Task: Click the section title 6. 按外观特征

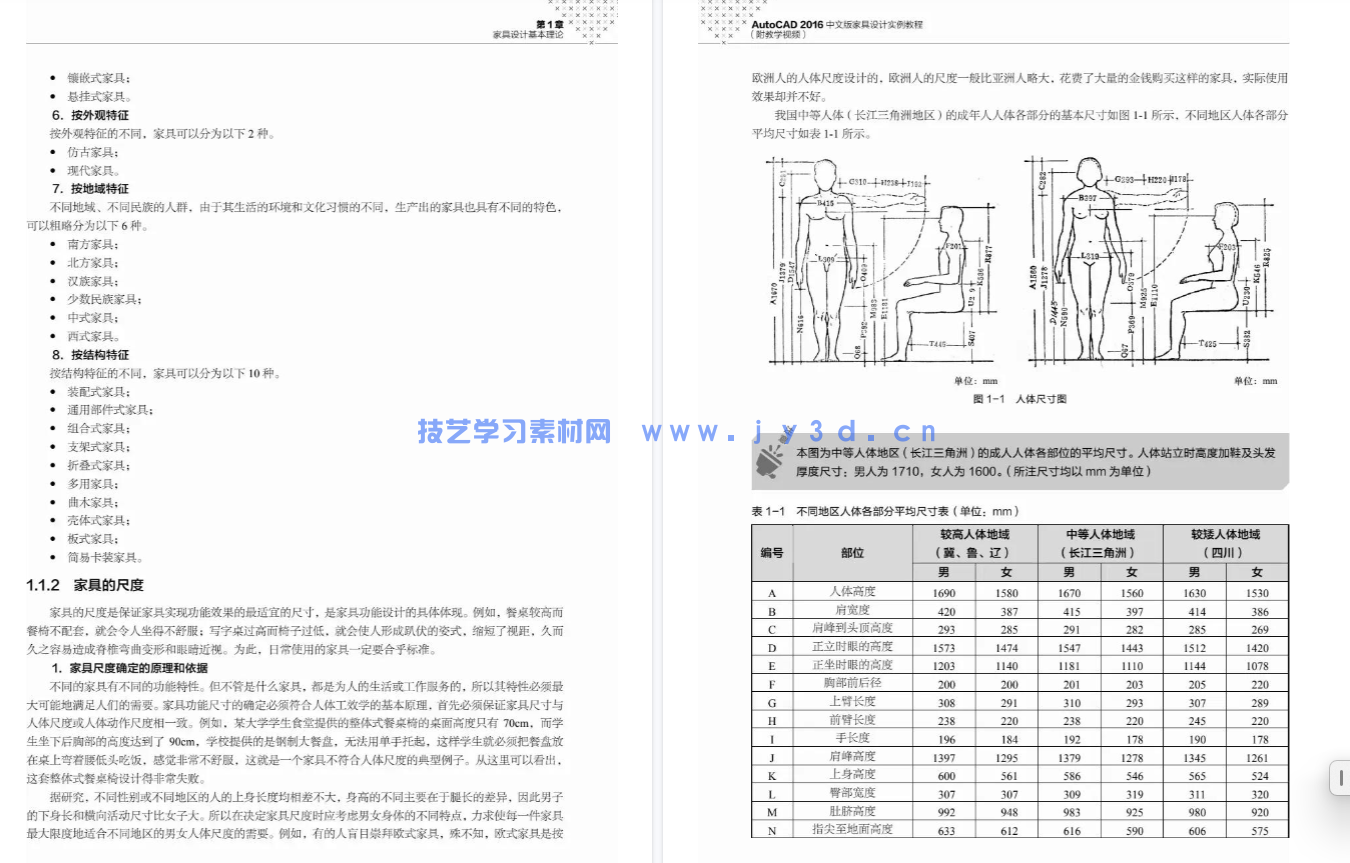Action: pos(92,114)
